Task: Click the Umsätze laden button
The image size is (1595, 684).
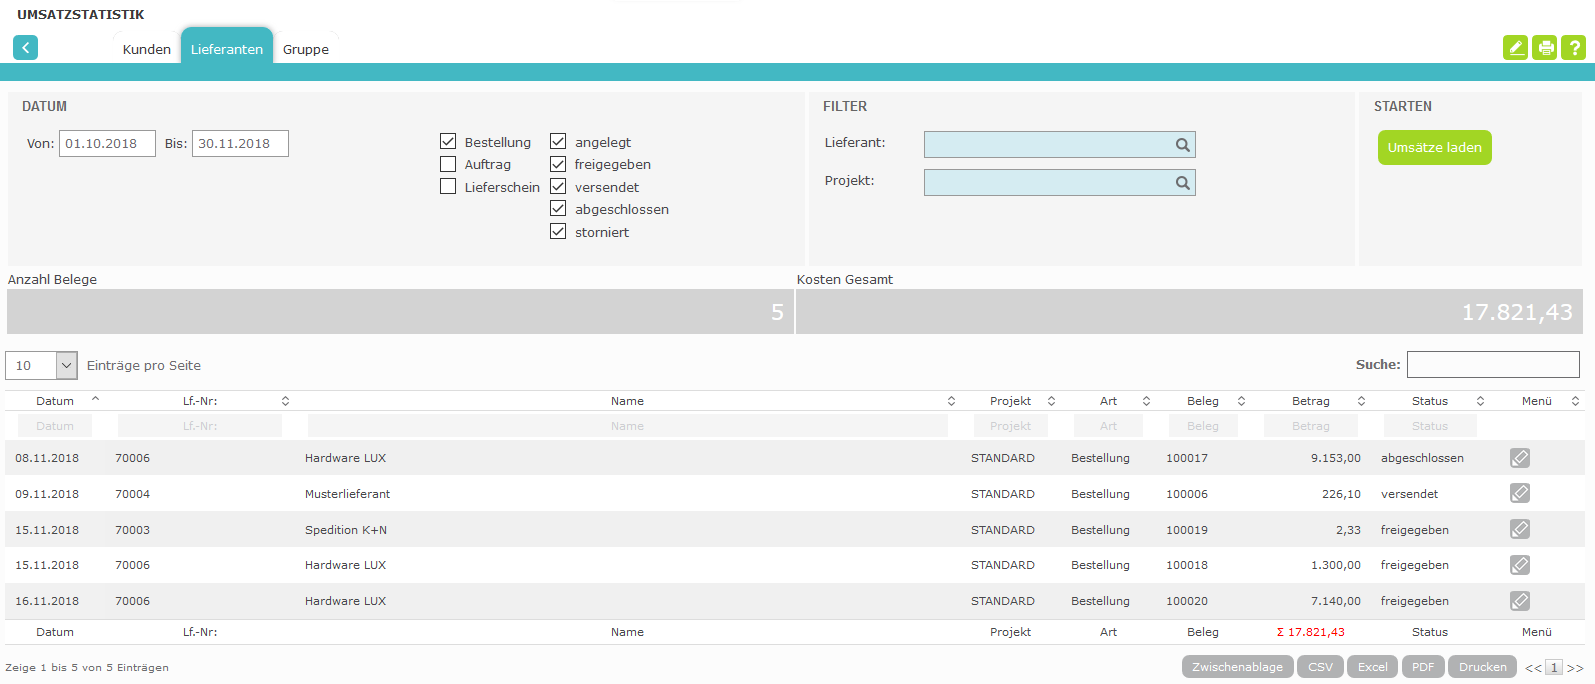Action: pos(1434,147)
